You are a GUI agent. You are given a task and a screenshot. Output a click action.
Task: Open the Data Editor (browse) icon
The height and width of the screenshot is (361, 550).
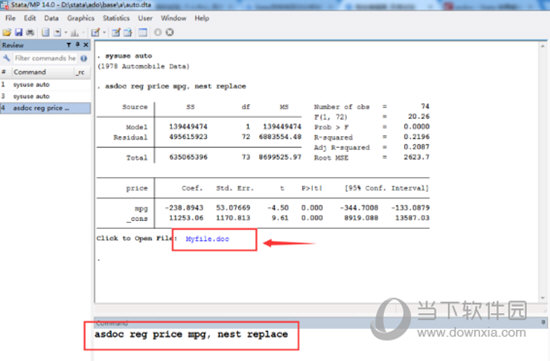pos(128,32)
